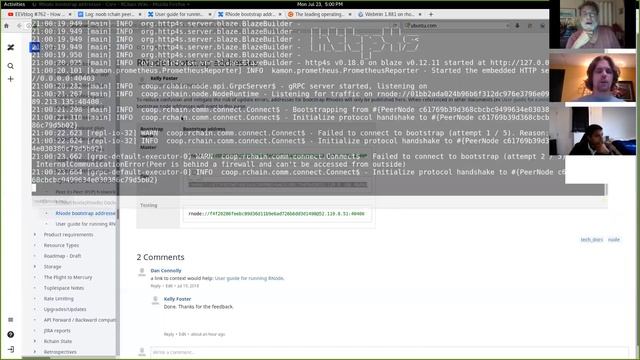Open the help question-mark icon
The image size is (640, 360).
(11, 334)
